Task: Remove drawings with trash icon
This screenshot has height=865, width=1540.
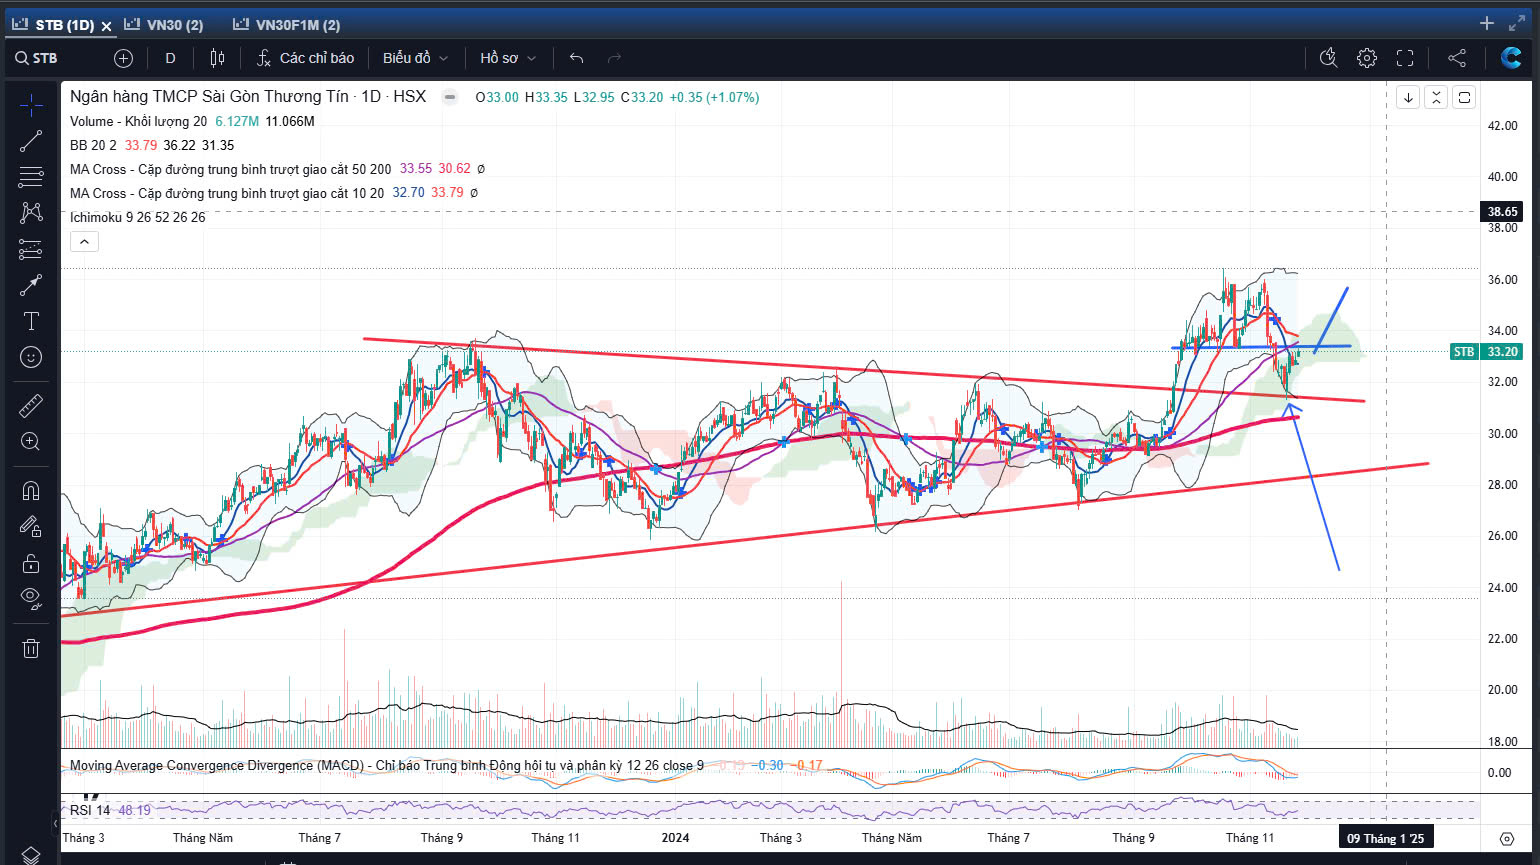Action: click(31, 648)
